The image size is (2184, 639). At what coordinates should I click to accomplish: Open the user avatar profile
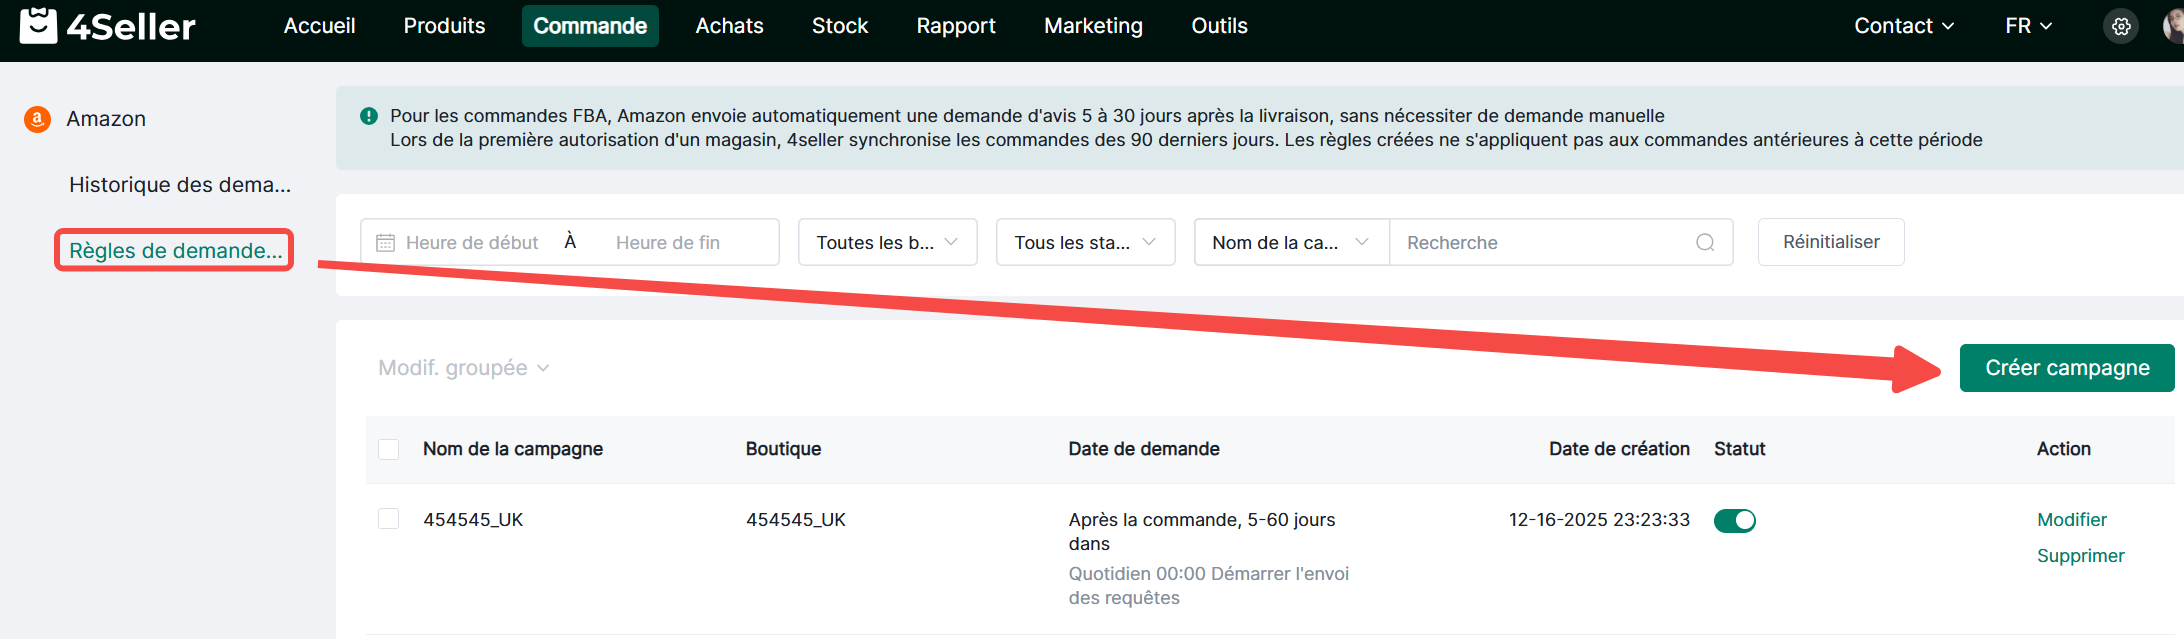2173,27
